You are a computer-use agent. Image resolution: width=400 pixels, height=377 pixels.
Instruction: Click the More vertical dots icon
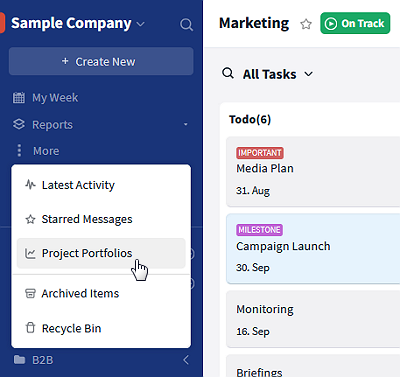coord(19,151)
